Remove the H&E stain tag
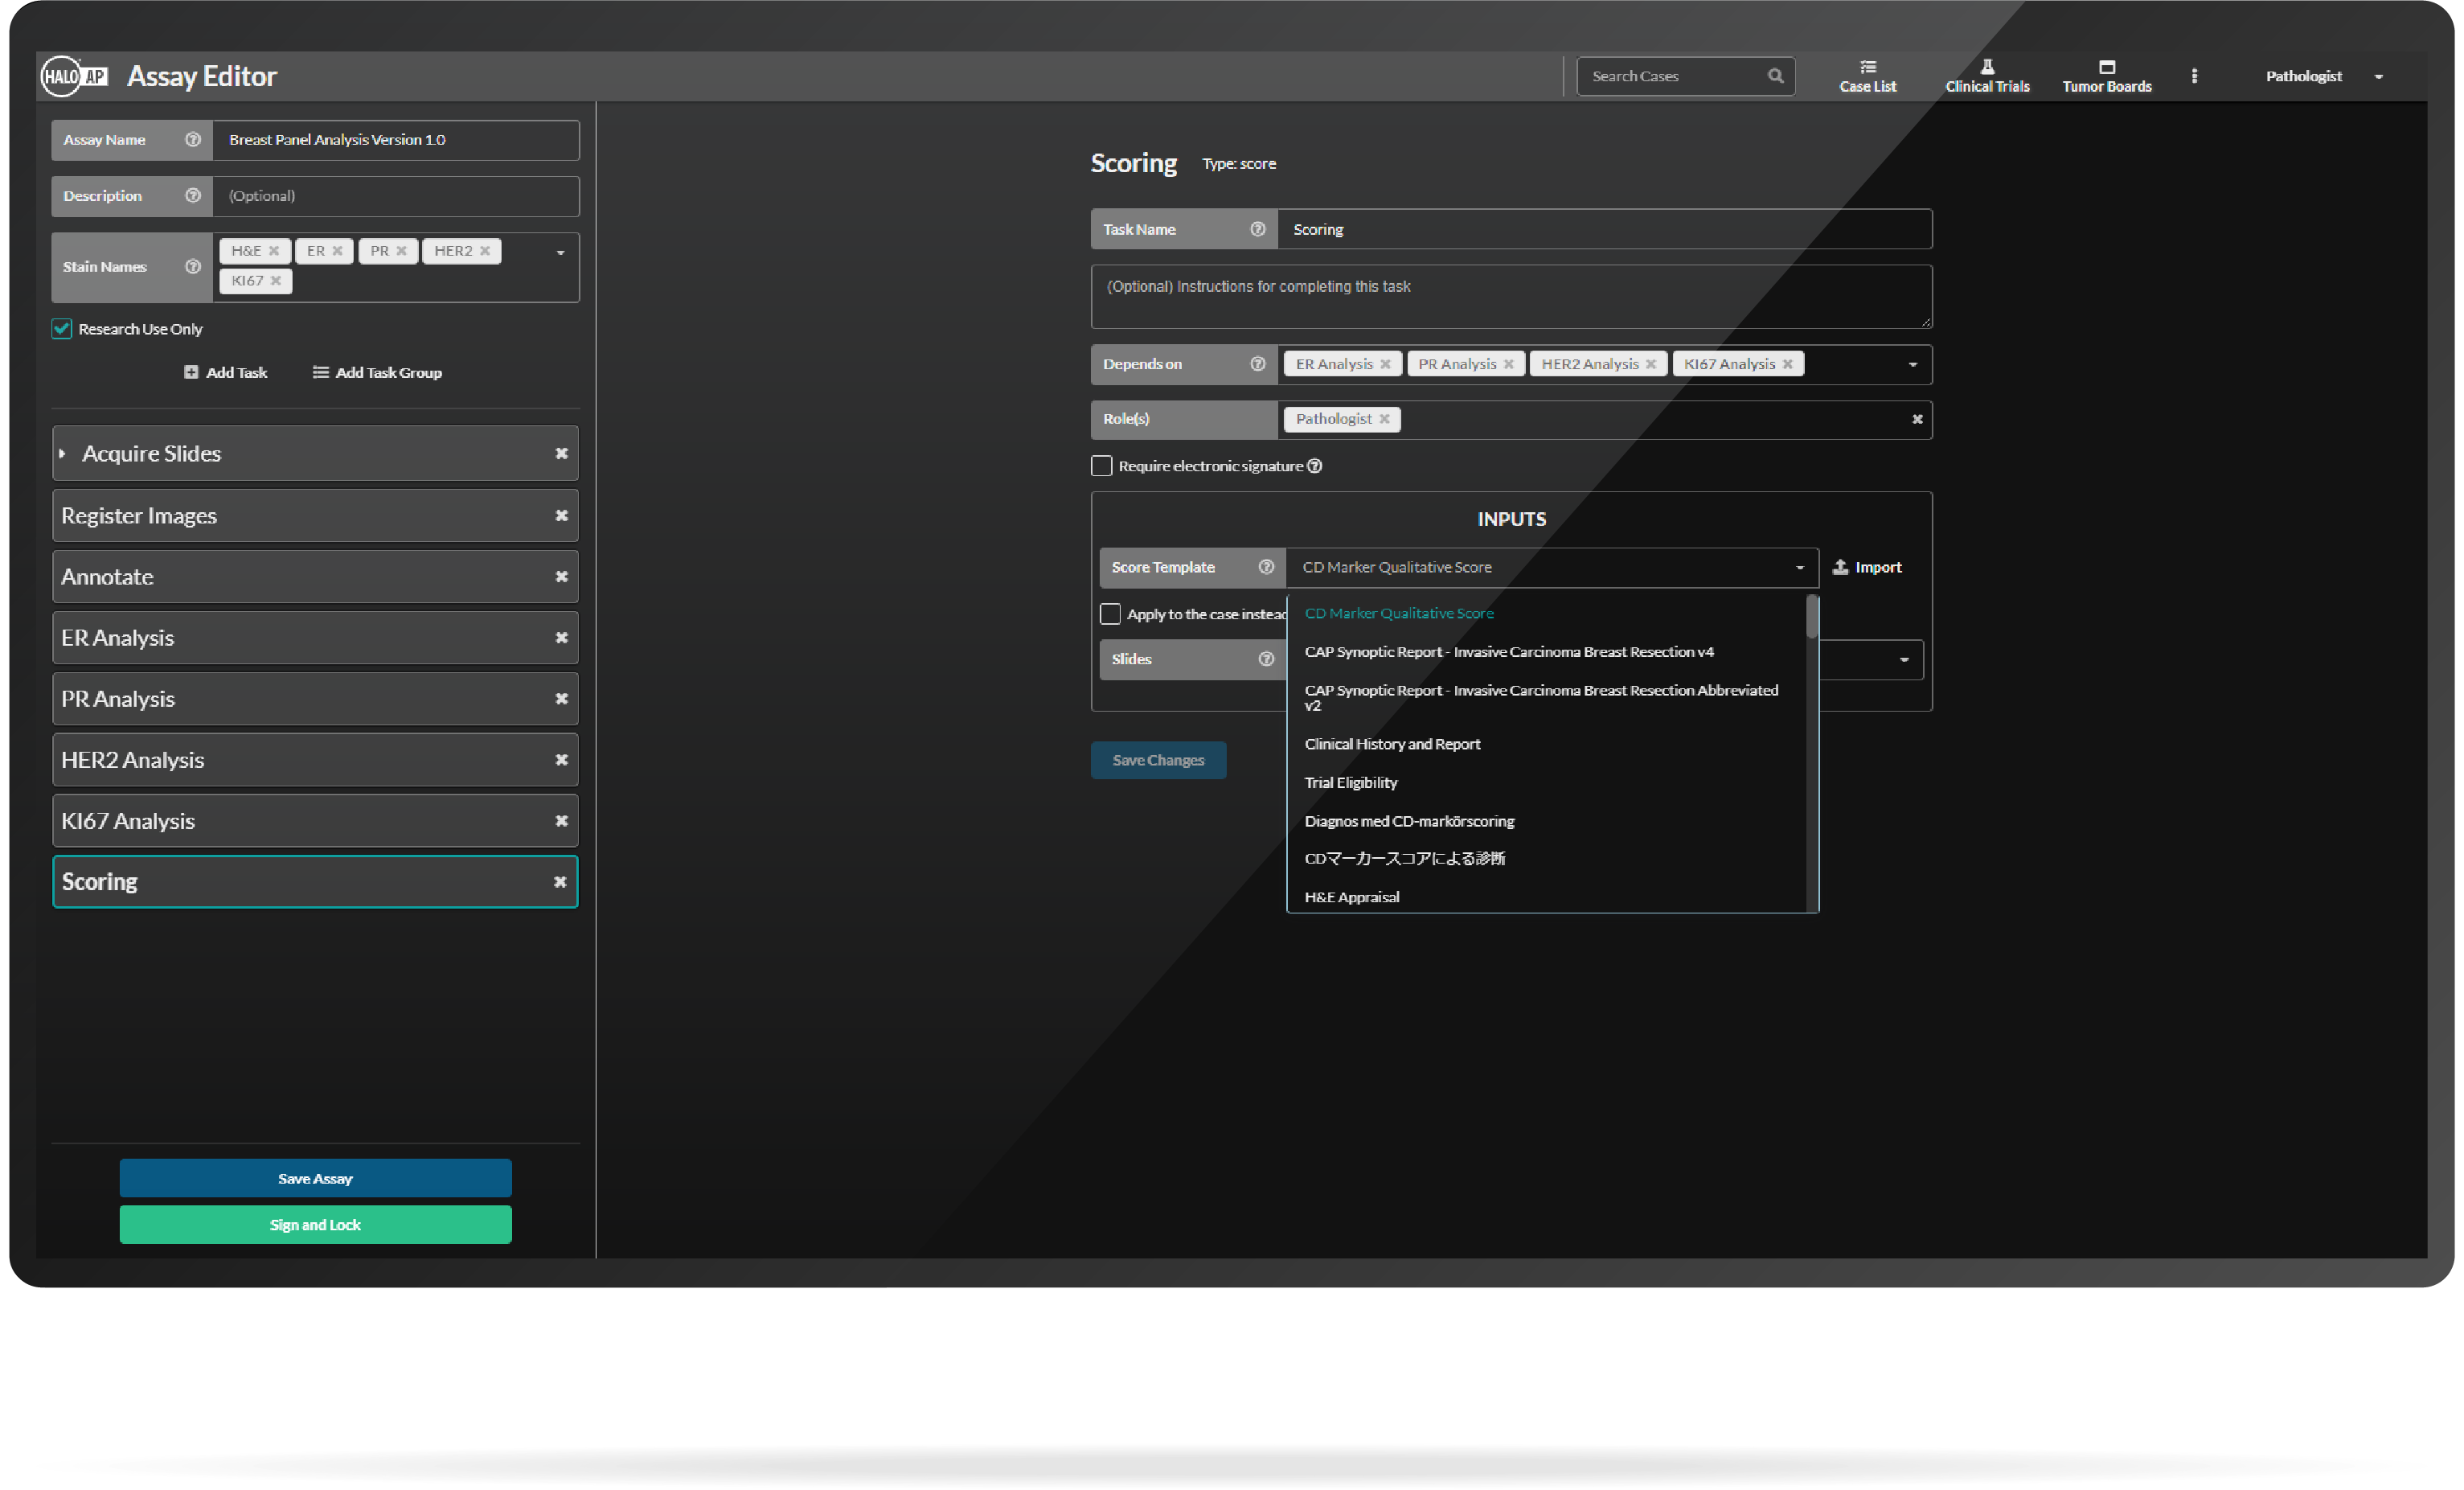2464x1490 pixels. point(274,251)
